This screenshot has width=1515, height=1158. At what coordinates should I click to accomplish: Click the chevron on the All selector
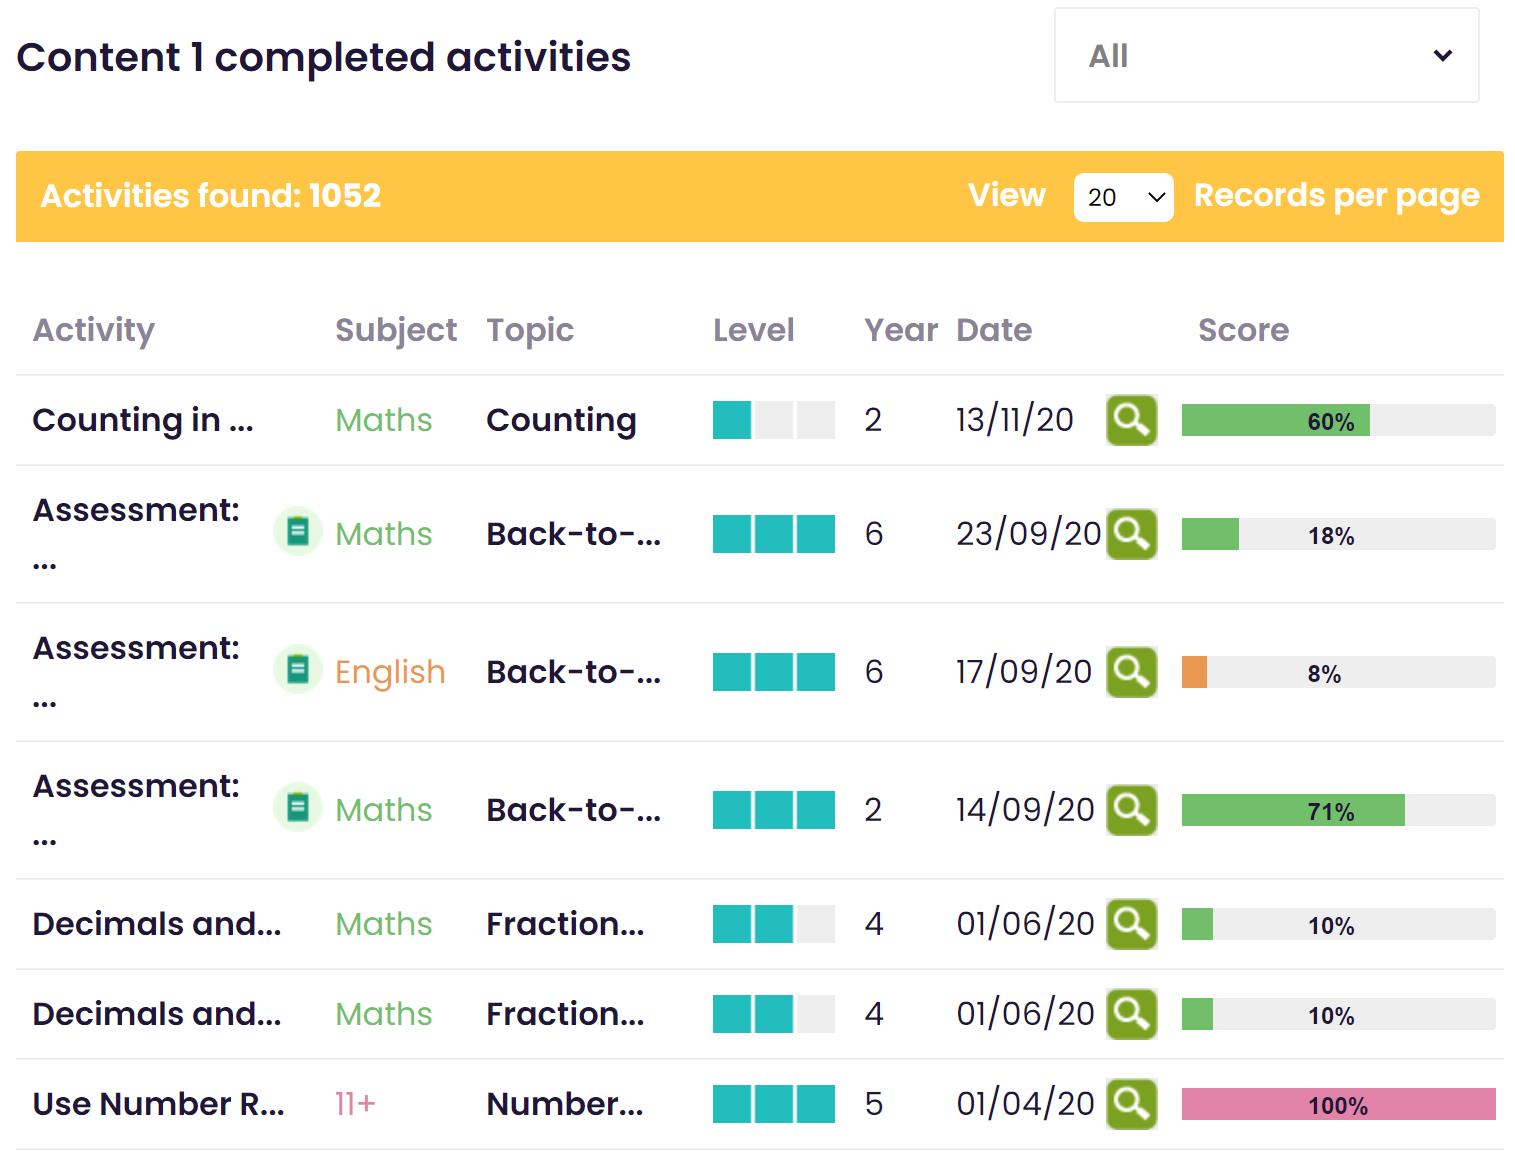coord(1443,56)
